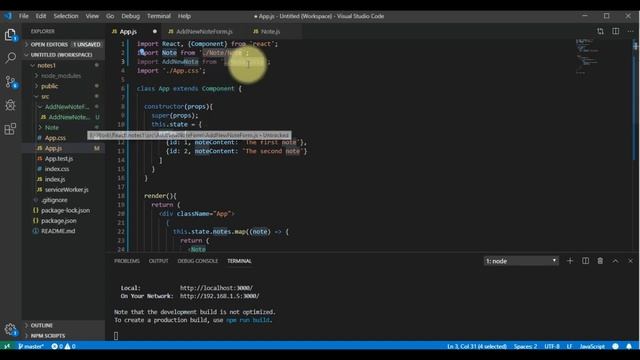The image size is (640, 360).
Task: Collapse the notes1 folder
Action: [64, 65]
